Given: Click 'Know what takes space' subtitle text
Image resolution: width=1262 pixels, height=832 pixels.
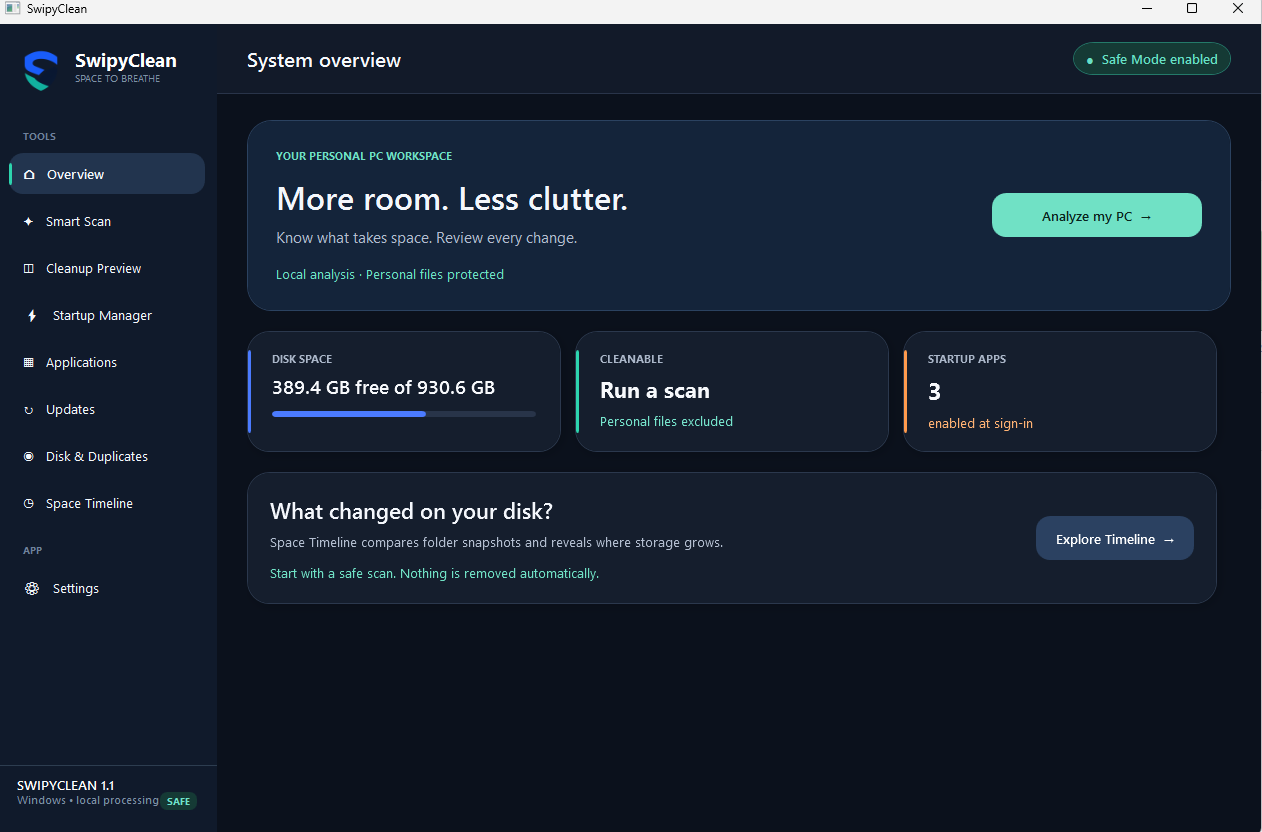Looking at the screenshot, I should (x=426, y=238).
